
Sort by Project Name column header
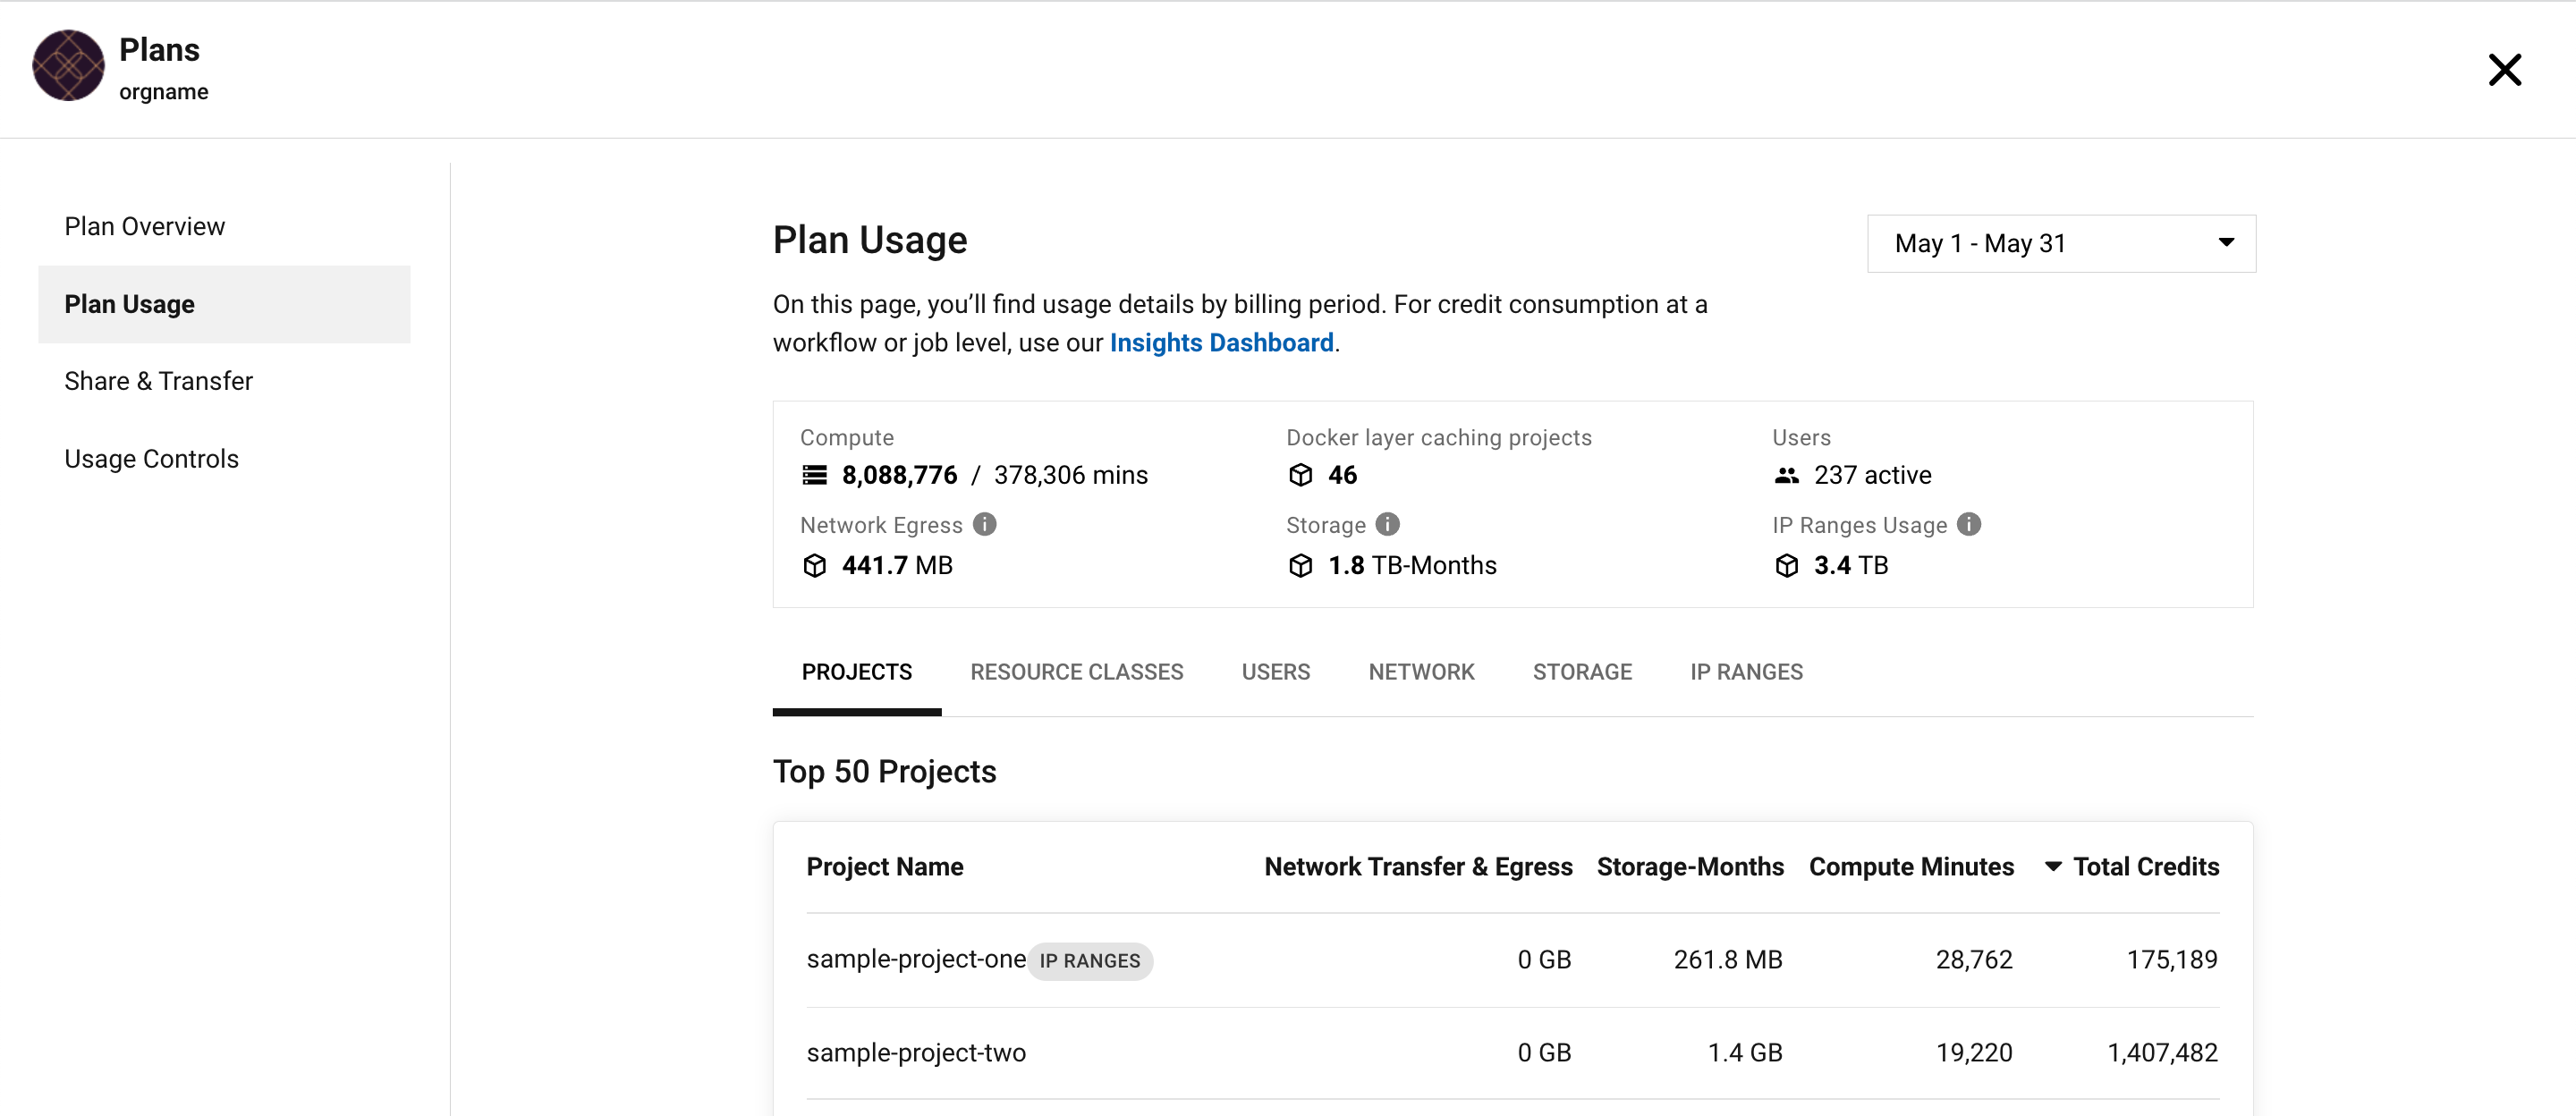coord(885,867)
